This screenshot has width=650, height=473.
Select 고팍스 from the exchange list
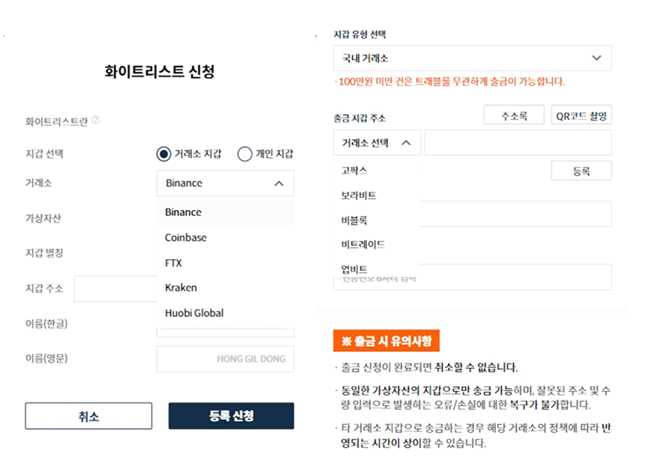pyautogui.click(x=356, y=171)
